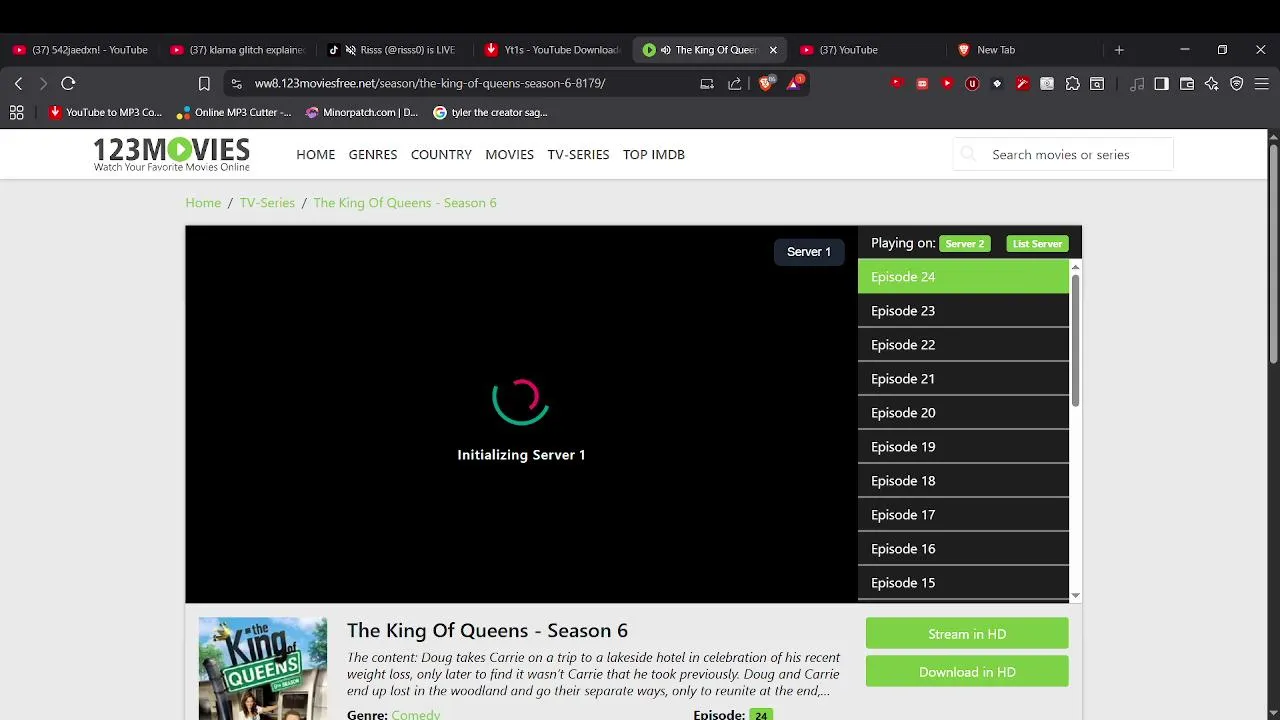
Task: Open HOME in the site navigation
Action: pos(315,155)
